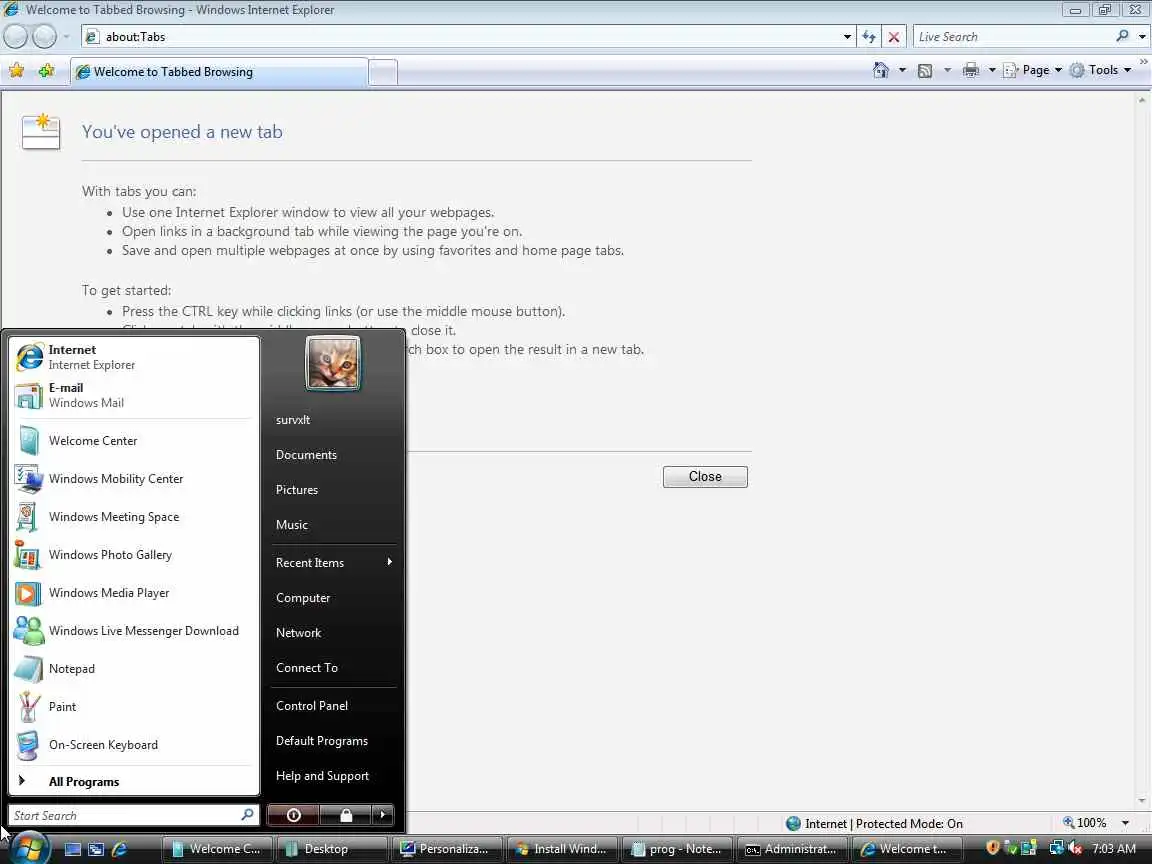Open the Page menu dropdown
1152x864 pixels.
click(1033, 71)
